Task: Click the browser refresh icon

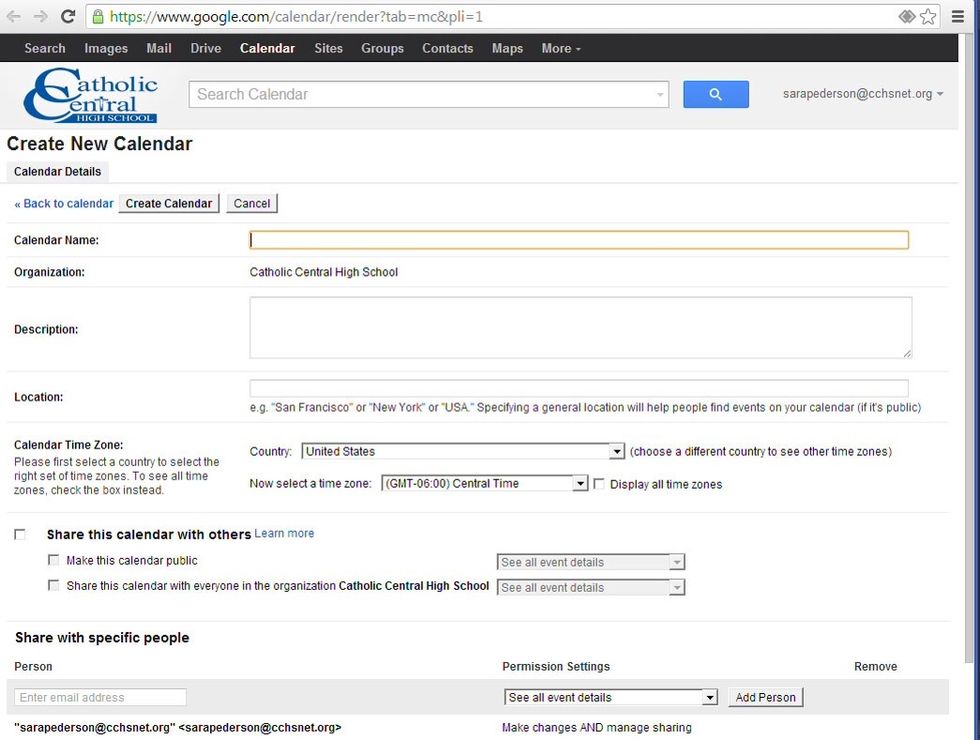Action: point(67,14)
